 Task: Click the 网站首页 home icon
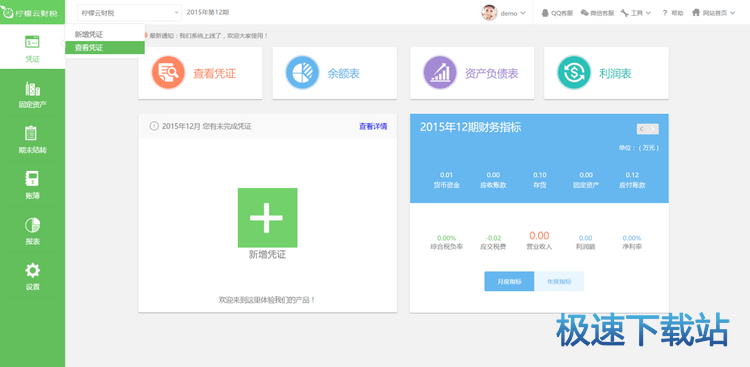(696, 13)
